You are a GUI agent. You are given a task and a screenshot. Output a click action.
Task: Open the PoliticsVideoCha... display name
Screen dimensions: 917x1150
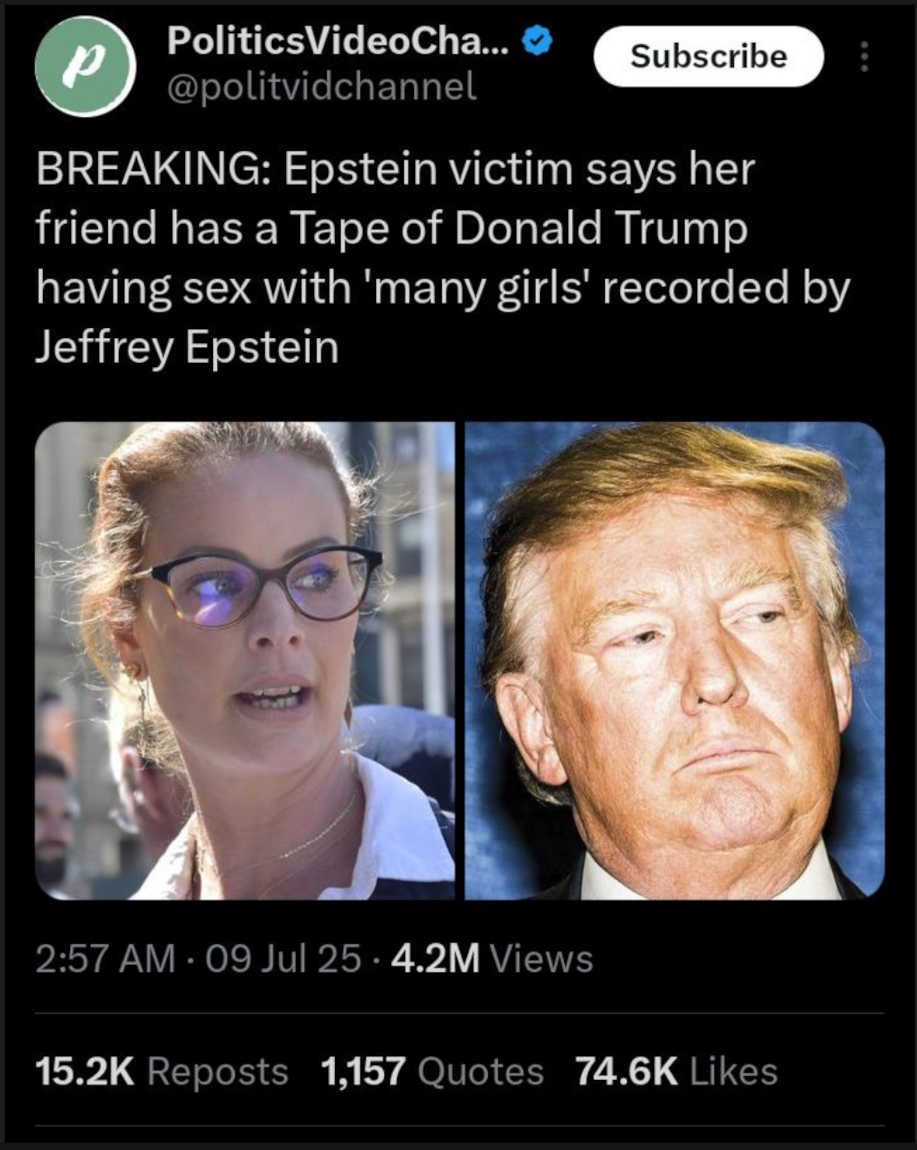(337, 40)
